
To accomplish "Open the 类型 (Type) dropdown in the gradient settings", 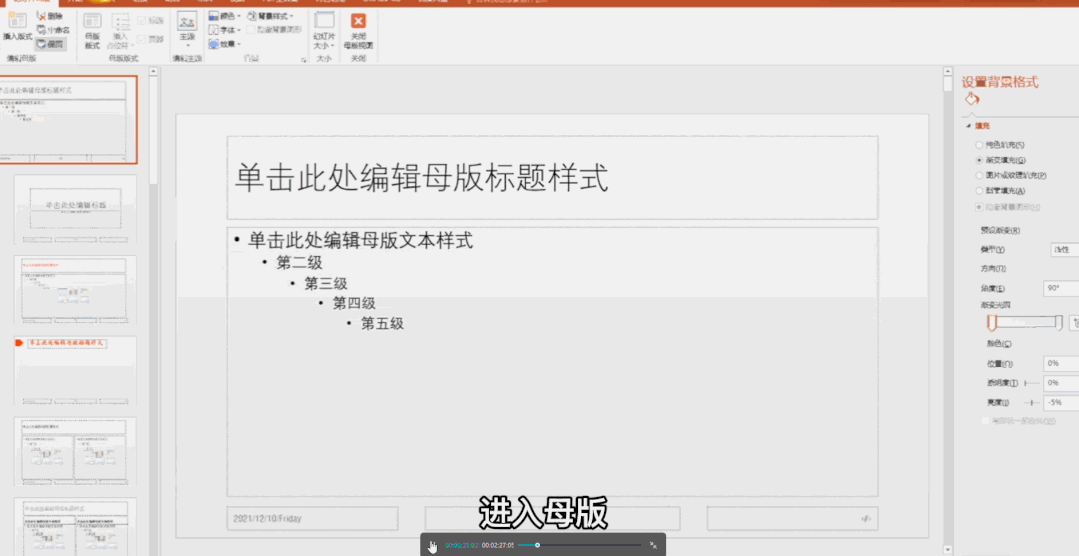I will [1065, 250].
